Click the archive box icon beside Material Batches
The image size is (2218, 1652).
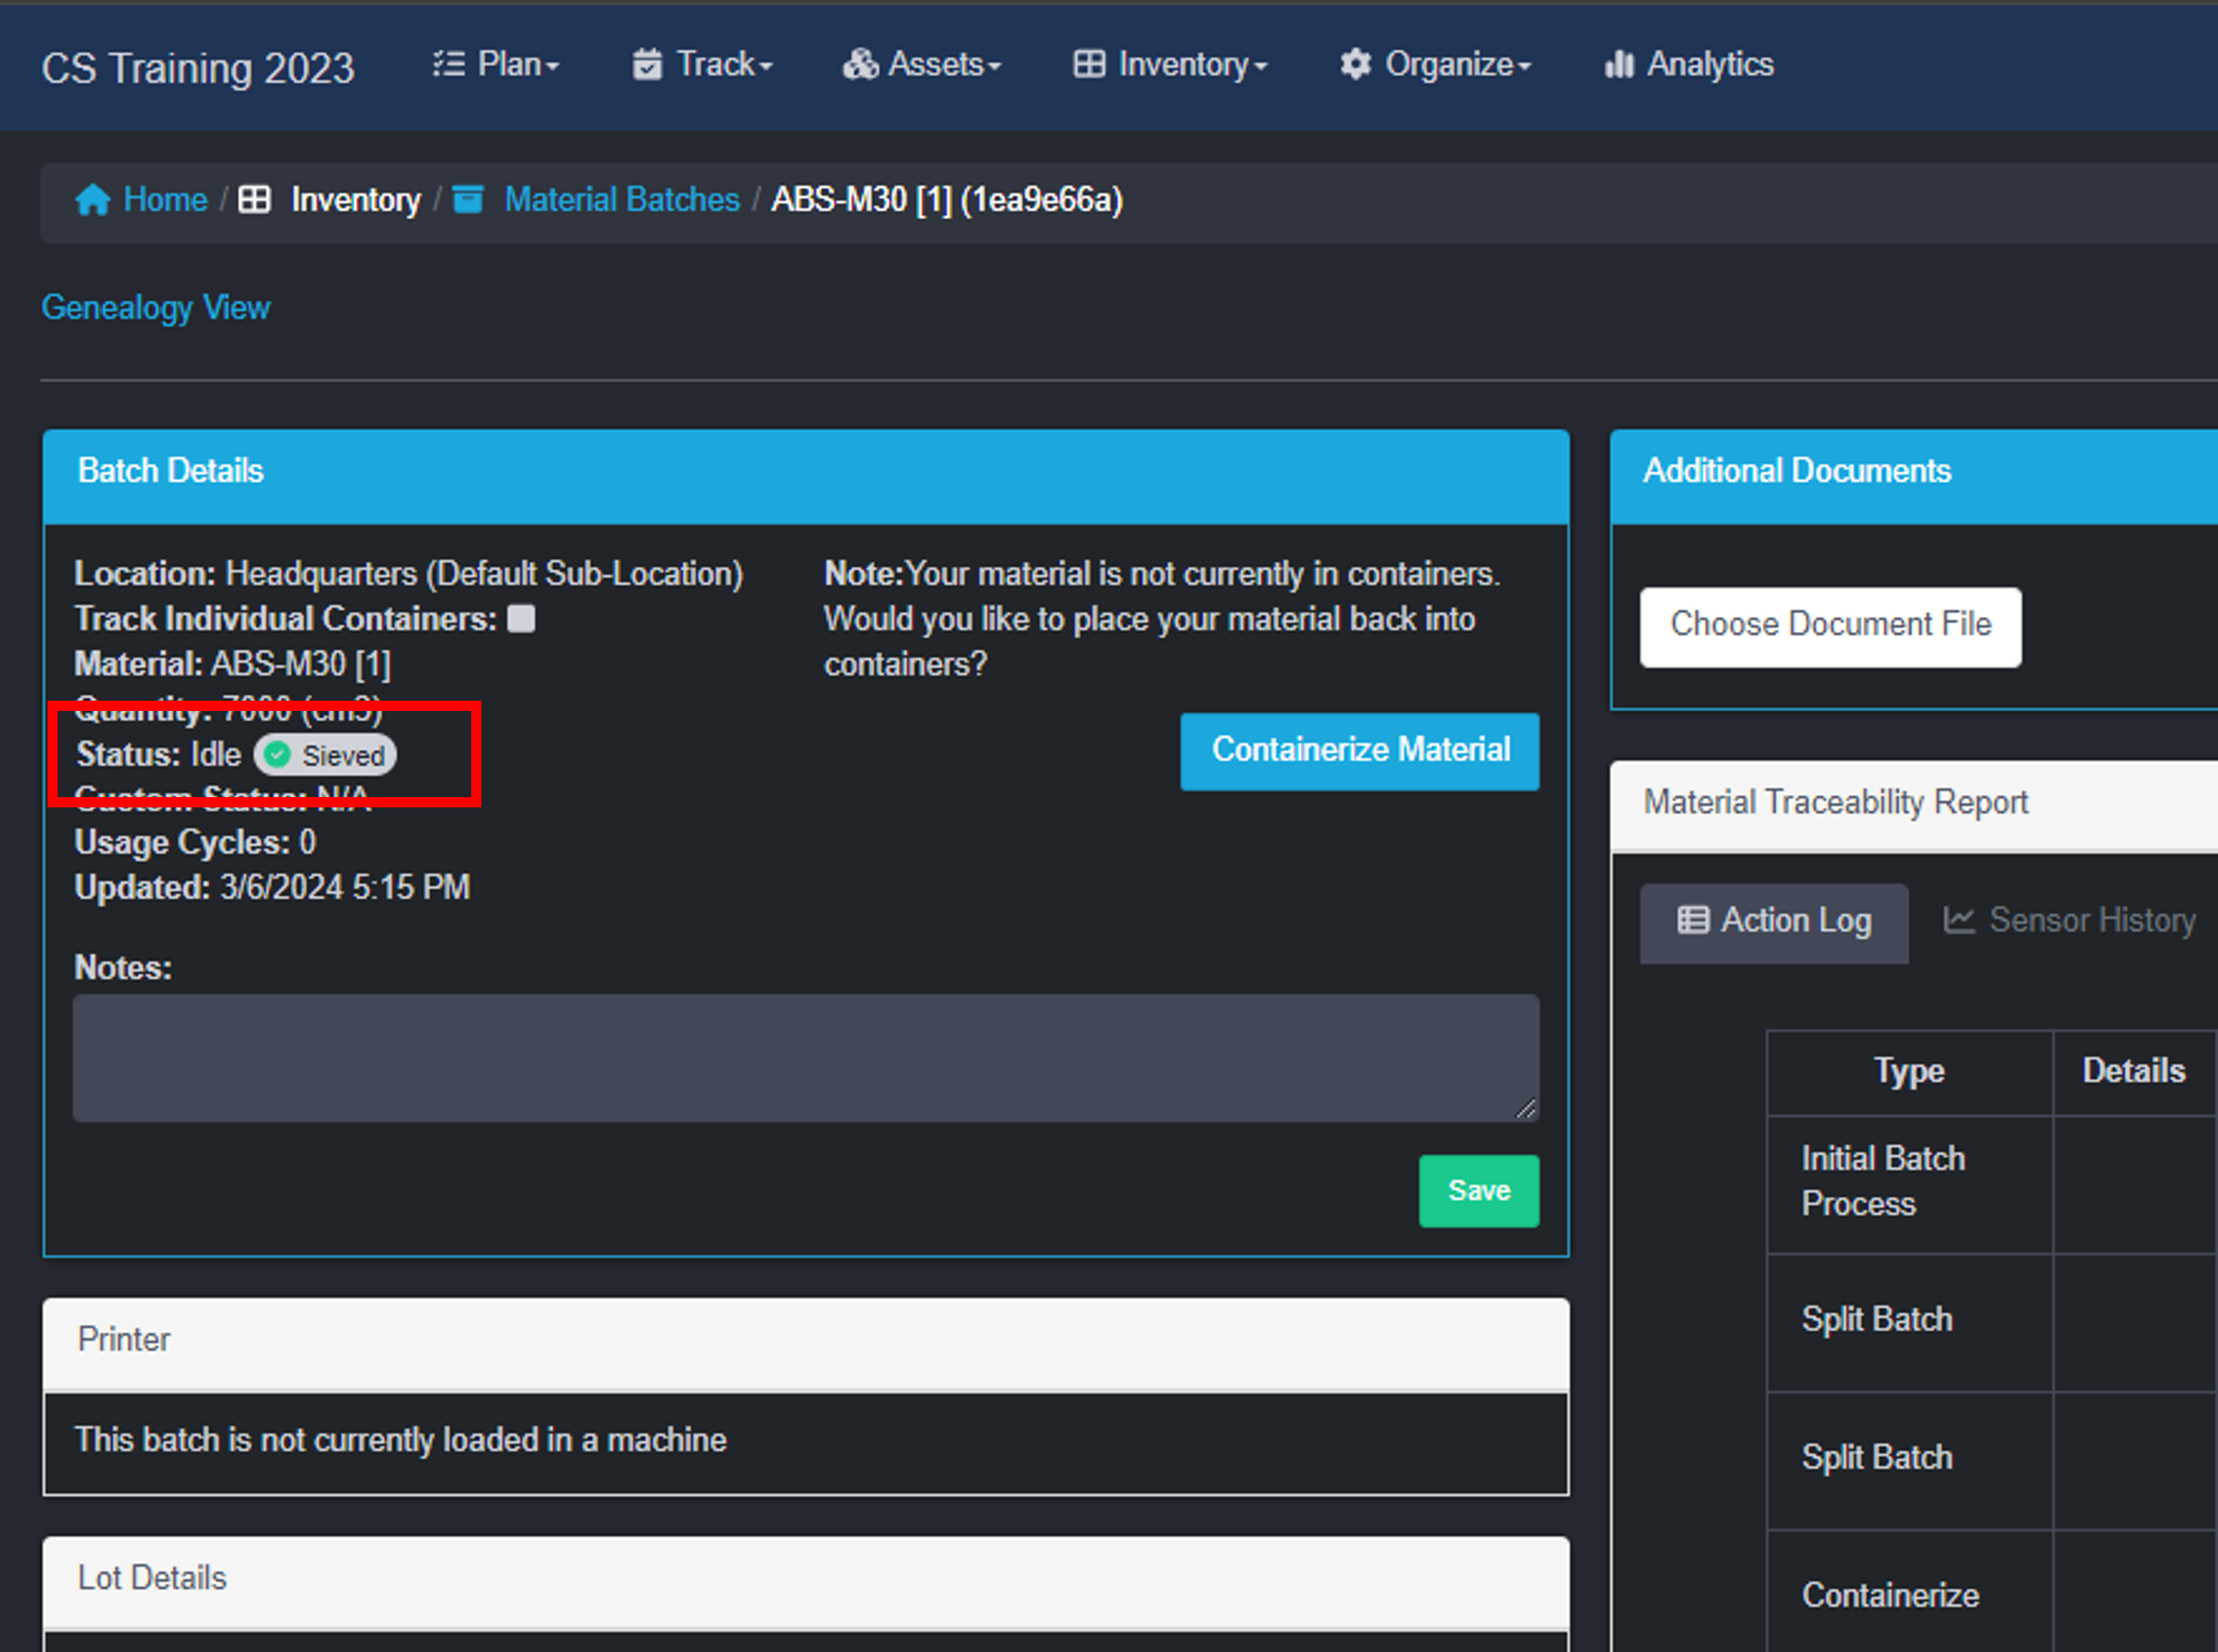click(x=468, y=199)
